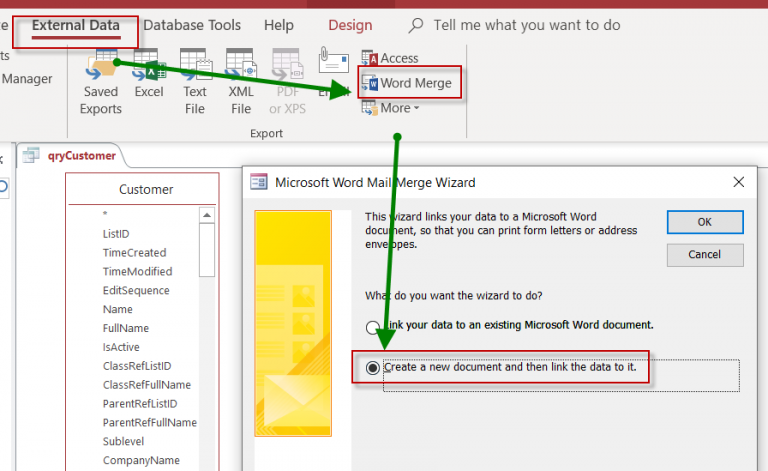Select the CompanyName field in Customer table
768x471 pixels.
[144, 461]
